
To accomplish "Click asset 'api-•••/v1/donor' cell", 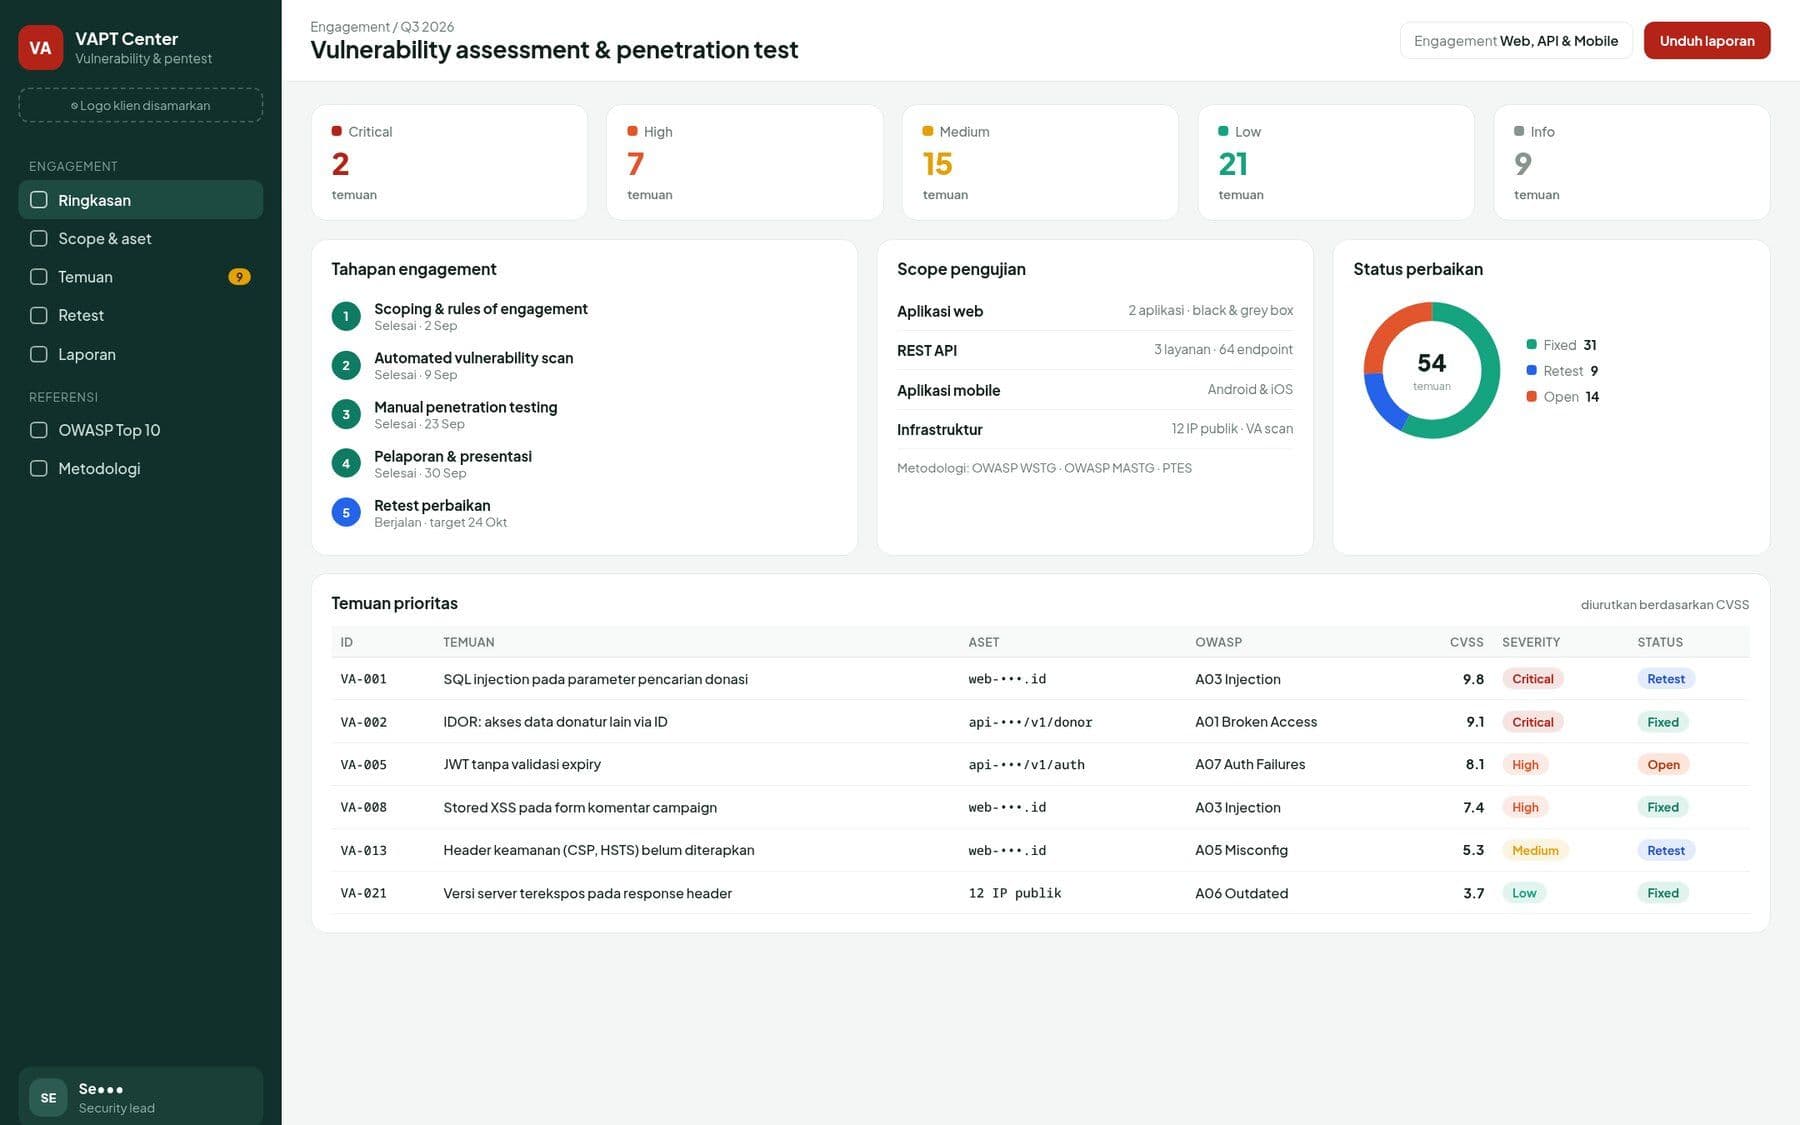I will tap(1030, 722).
